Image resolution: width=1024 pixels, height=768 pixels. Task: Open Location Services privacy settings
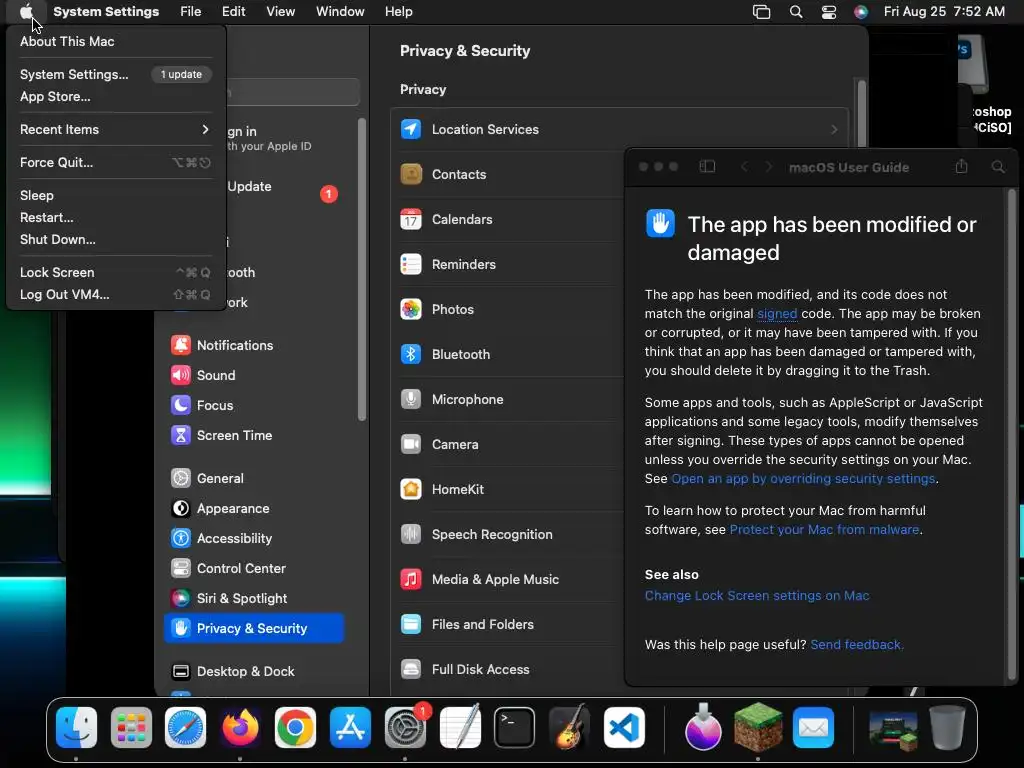pos(619,129)
